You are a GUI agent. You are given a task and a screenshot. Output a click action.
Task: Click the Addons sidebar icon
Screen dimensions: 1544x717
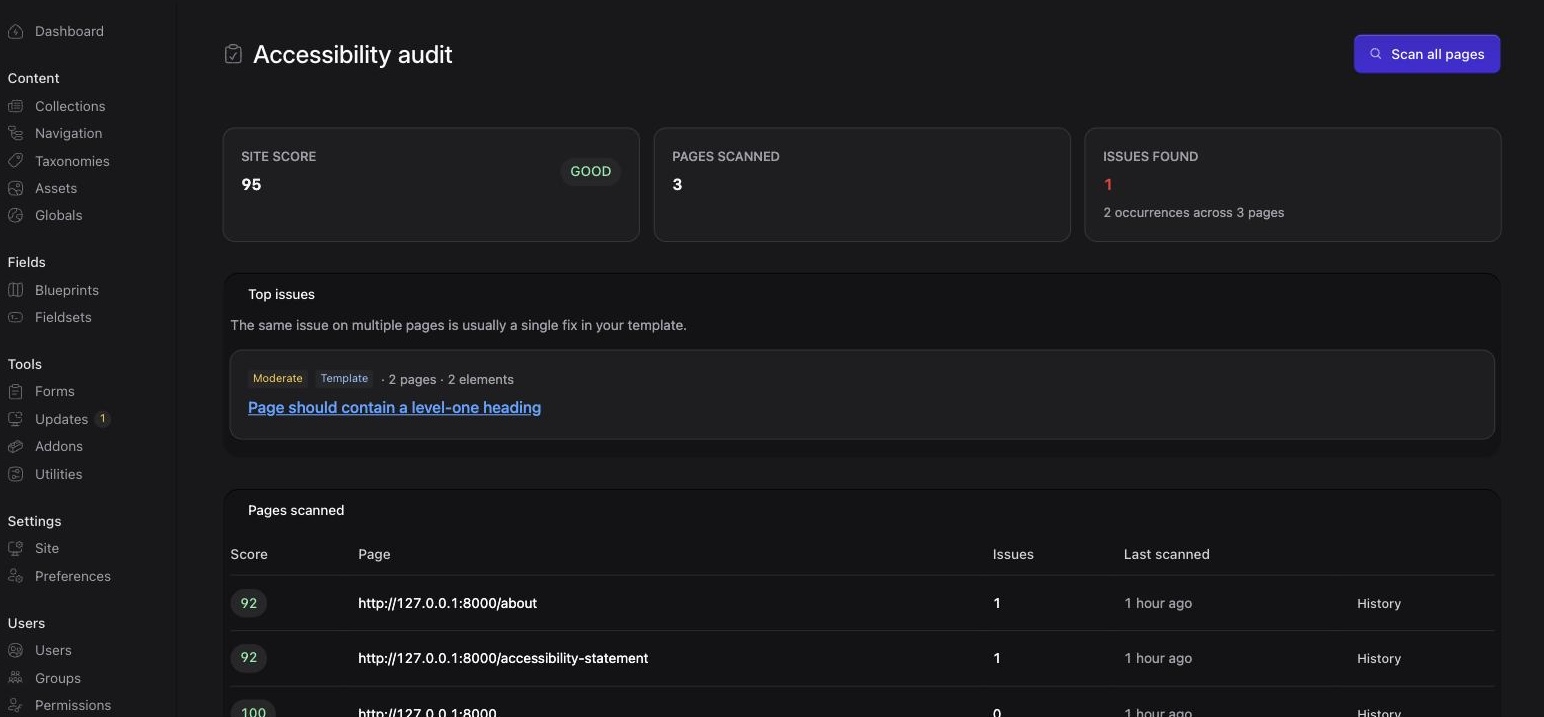point(15,446)
